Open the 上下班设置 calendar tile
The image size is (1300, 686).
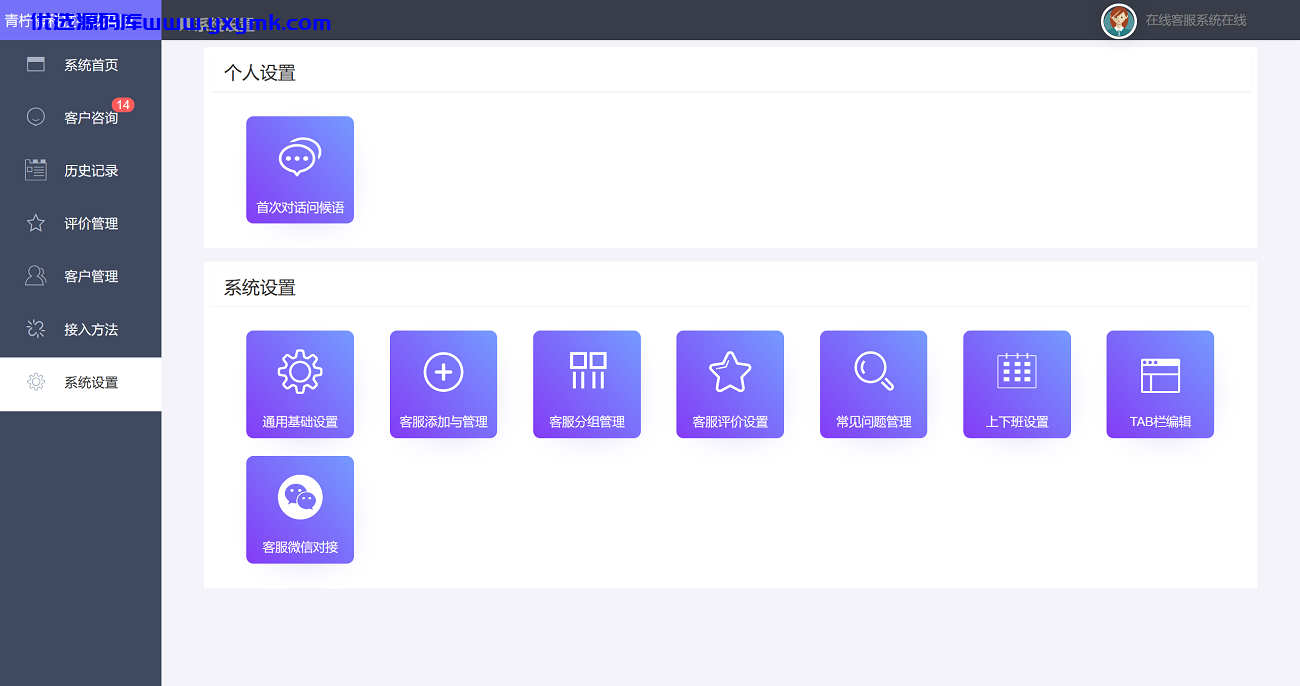tap(1017, 384)
